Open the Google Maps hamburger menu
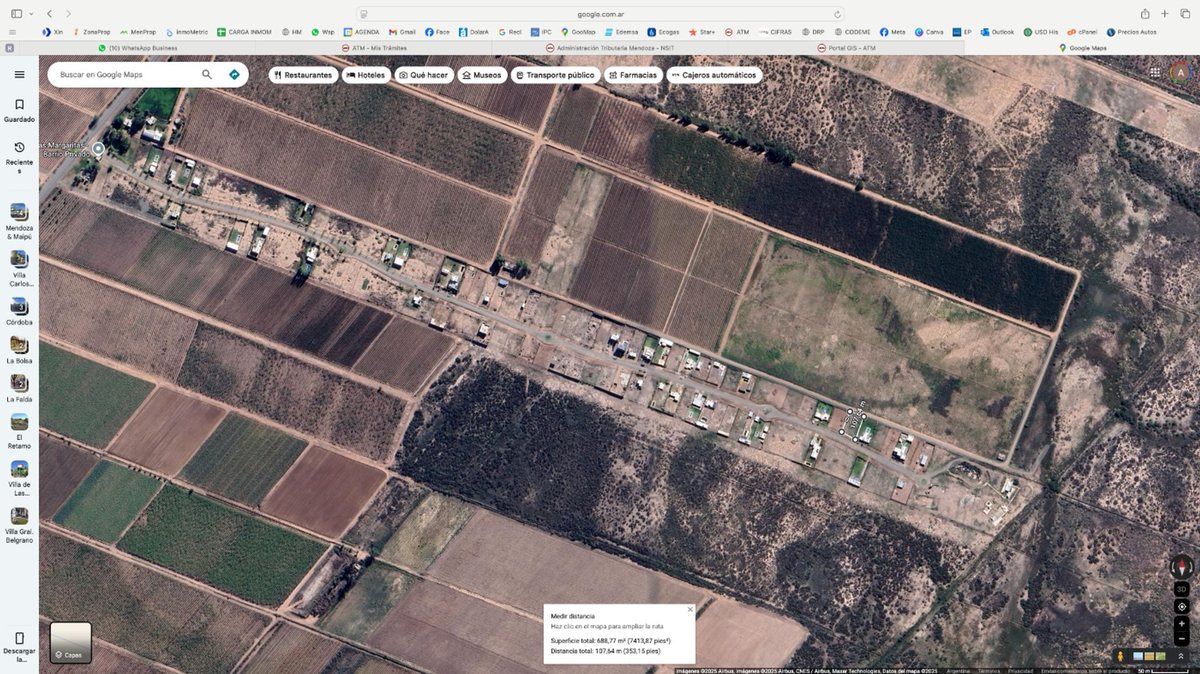This screenshot has width=1200, height=674. 19,74
